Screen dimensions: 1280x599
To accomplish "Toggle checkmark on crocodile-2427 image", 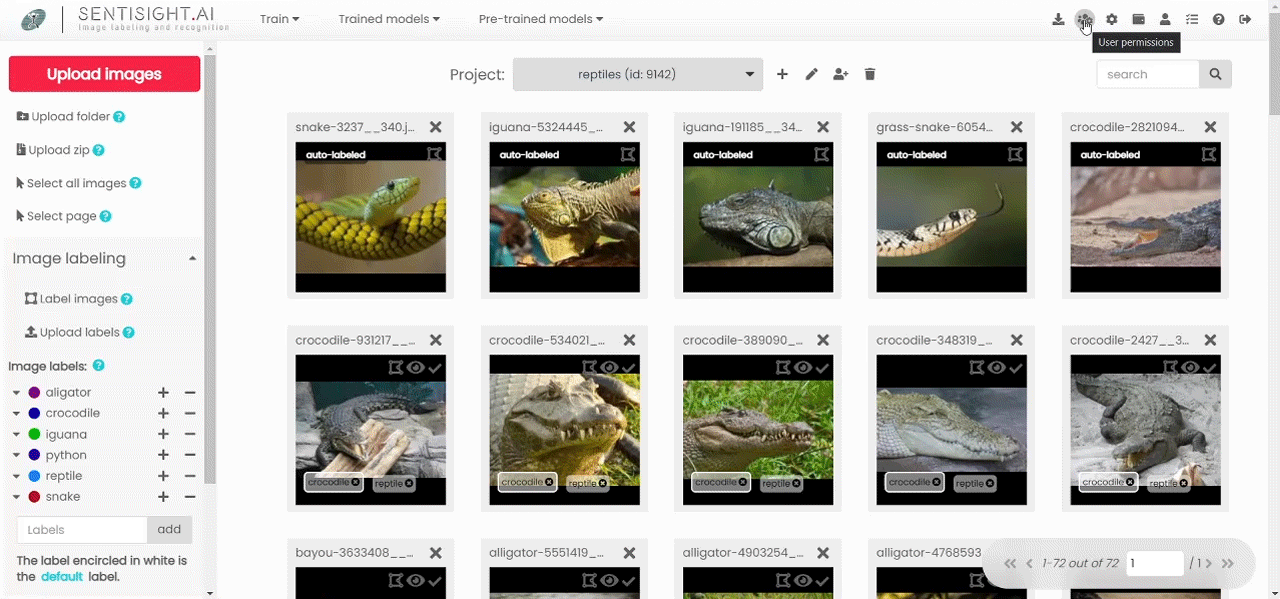I will (1210, 368).
